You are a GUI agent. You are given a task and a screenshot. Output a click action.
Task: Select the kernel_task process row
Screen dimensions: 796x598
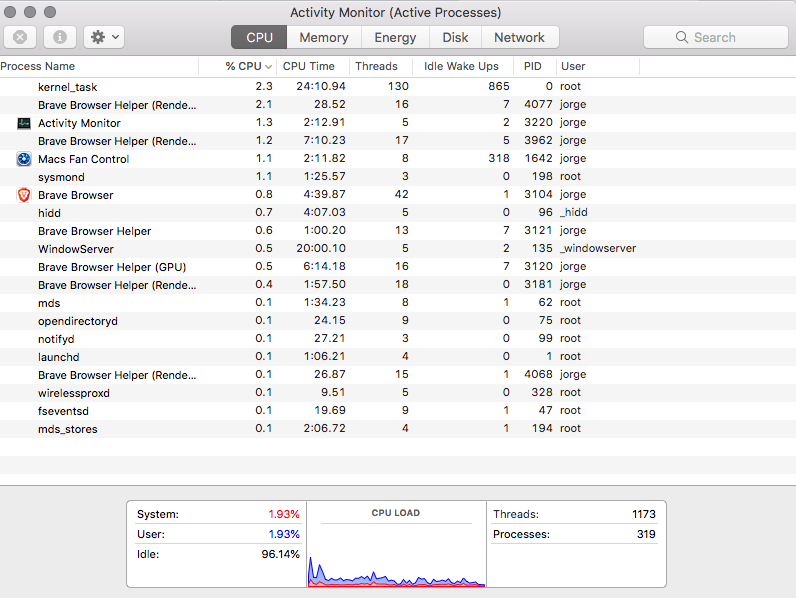point(398,87)
